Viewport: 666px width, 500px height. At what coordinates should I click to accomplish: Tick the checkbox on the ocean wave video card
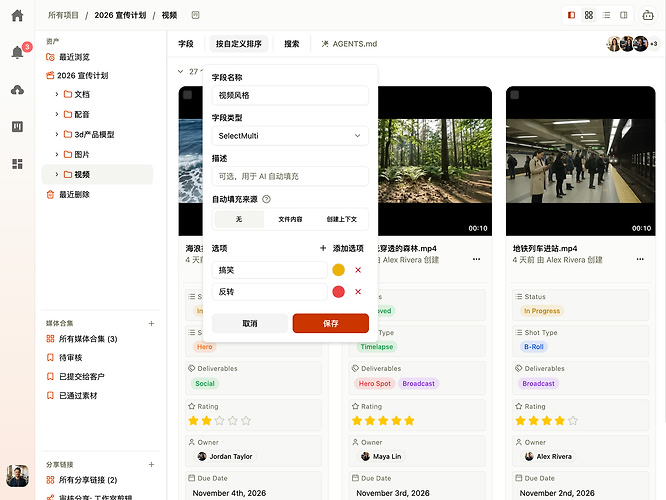187,95
